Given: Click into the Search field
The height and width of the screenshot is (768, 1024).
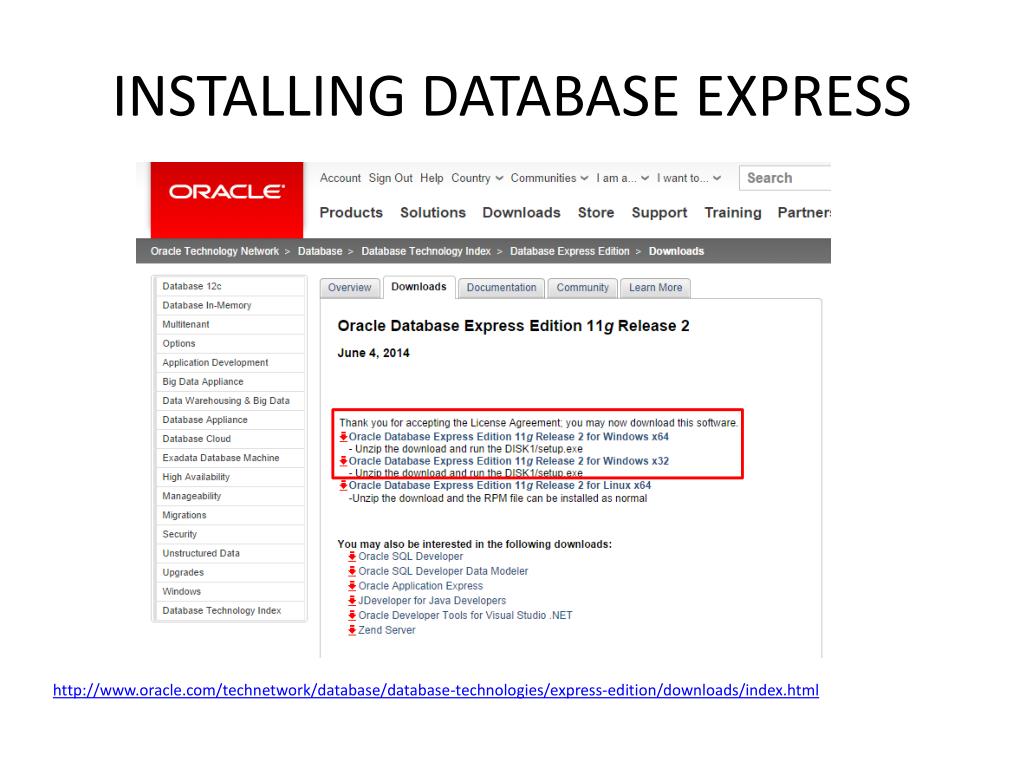Looking at the screenshot, I should click(x=785, y=178).
